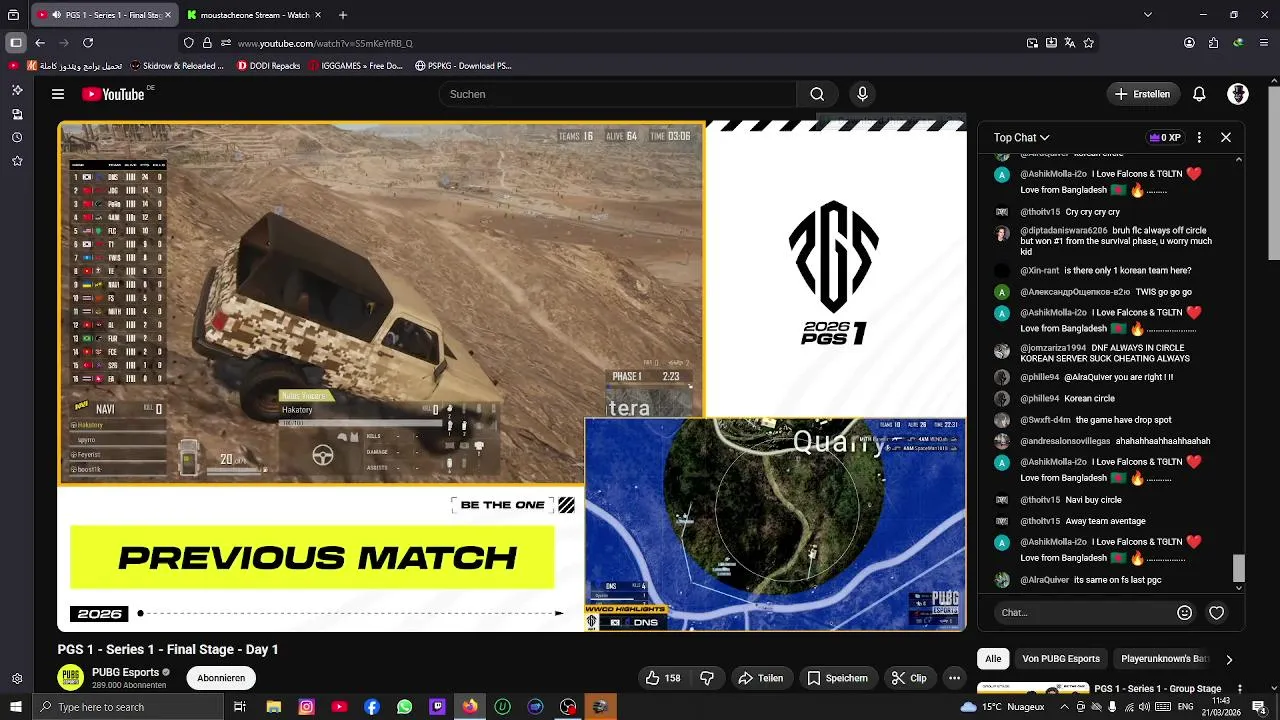Dislike the video with thumbs down
Screen dimensions: 1280x720
(x=707, y=678)
